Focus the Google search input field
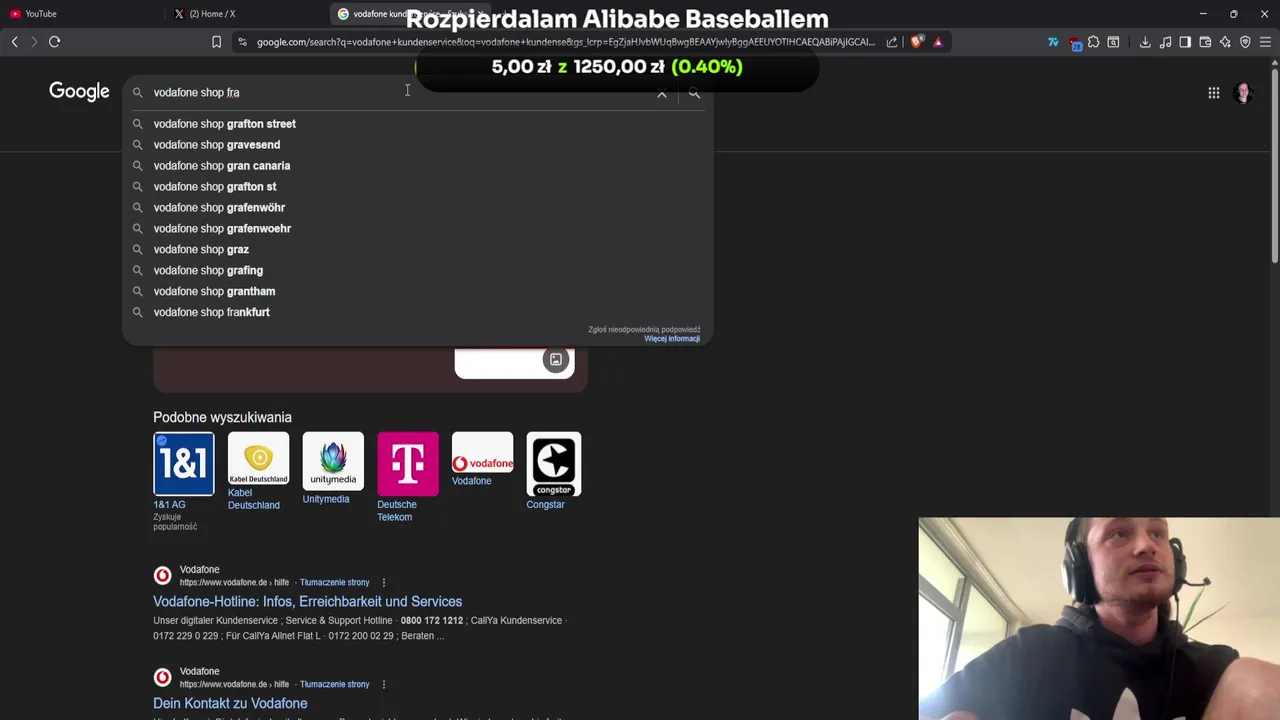Screen dimensions: 1280x720 [400, 92]
